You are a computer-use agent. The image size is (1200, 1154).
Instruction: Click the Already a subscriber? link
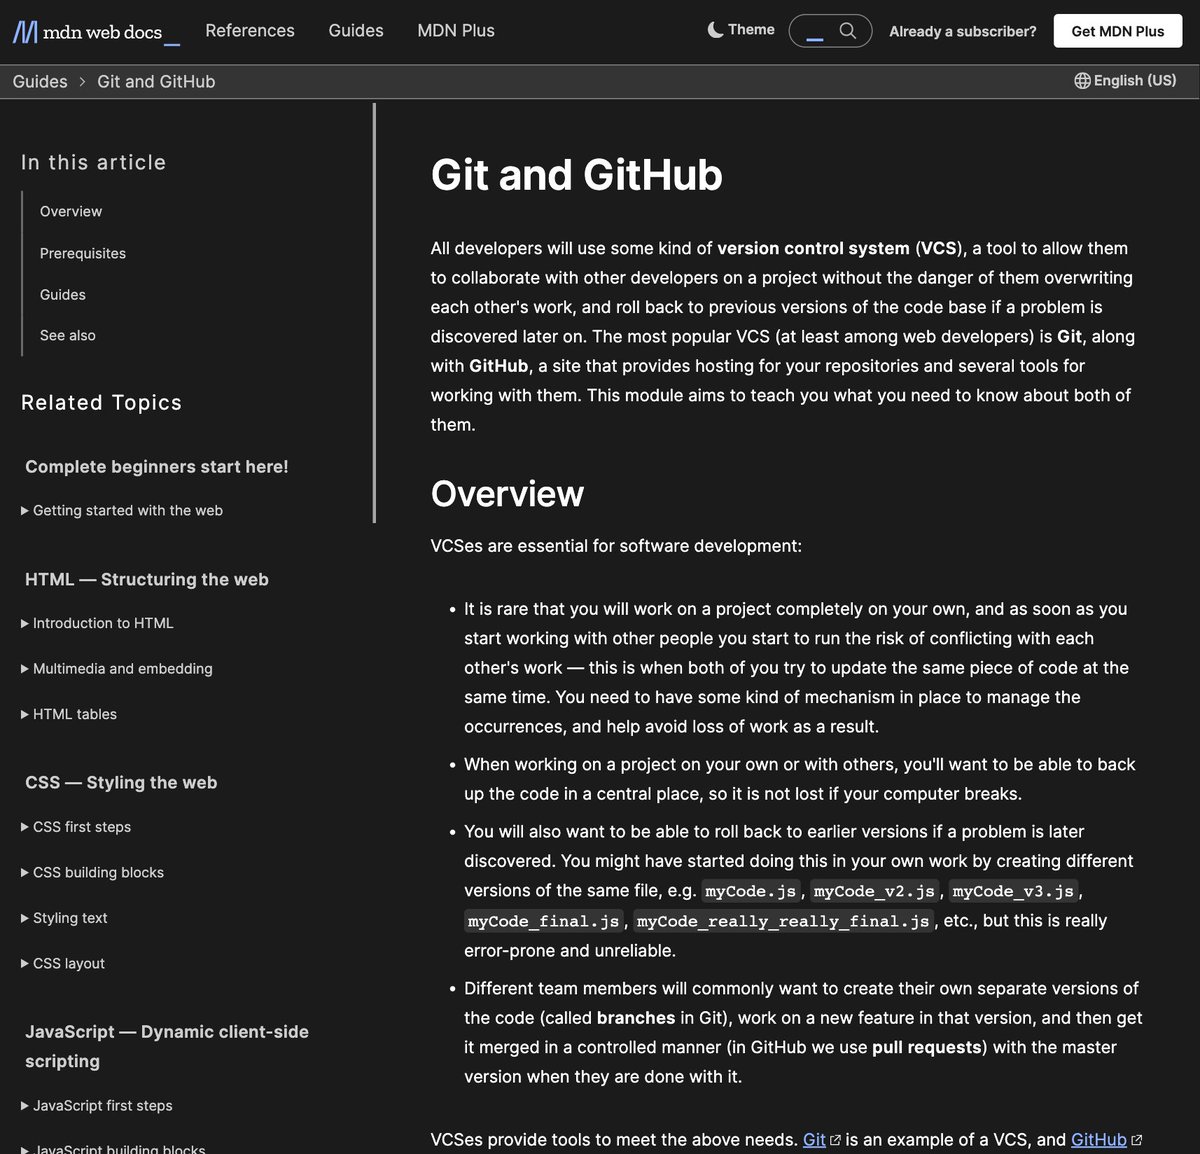click(x=962, y=31)
